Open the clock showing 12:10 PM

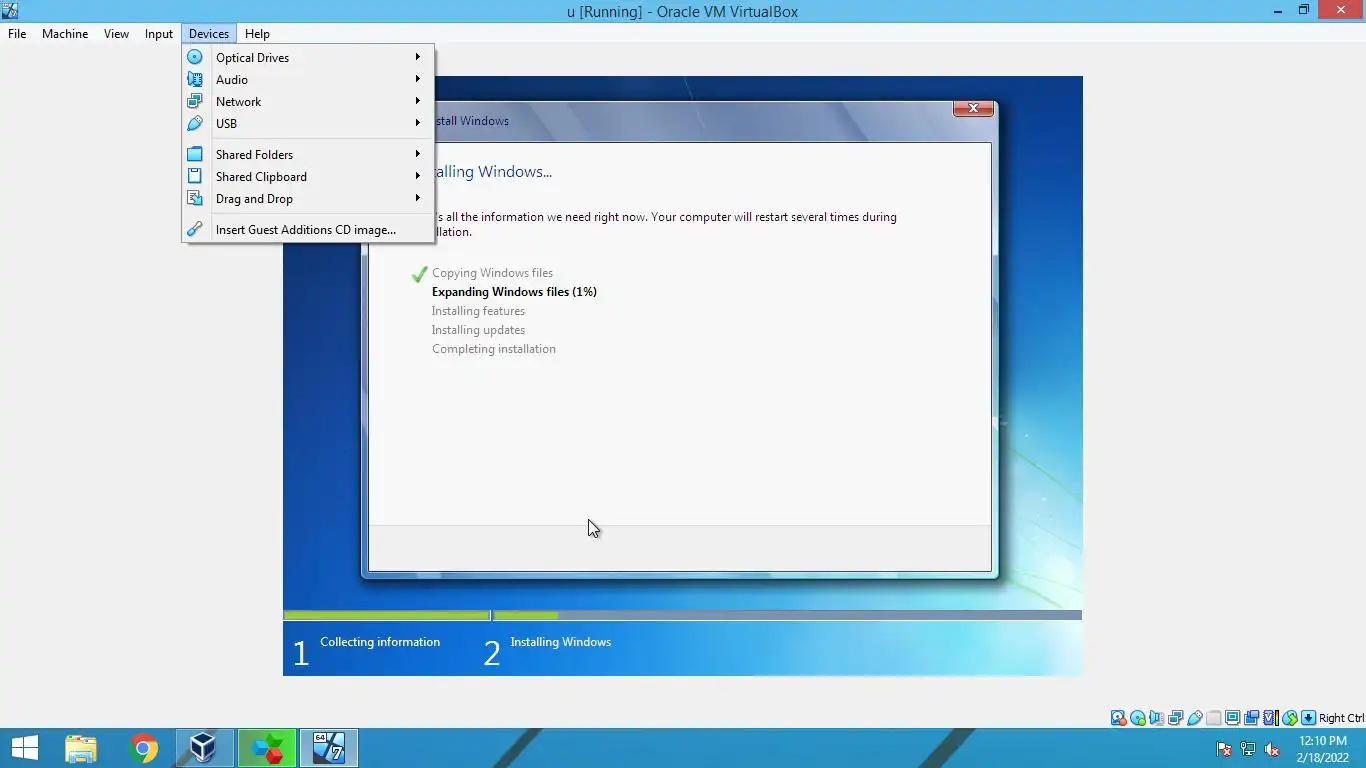[x=1323, y=741]
